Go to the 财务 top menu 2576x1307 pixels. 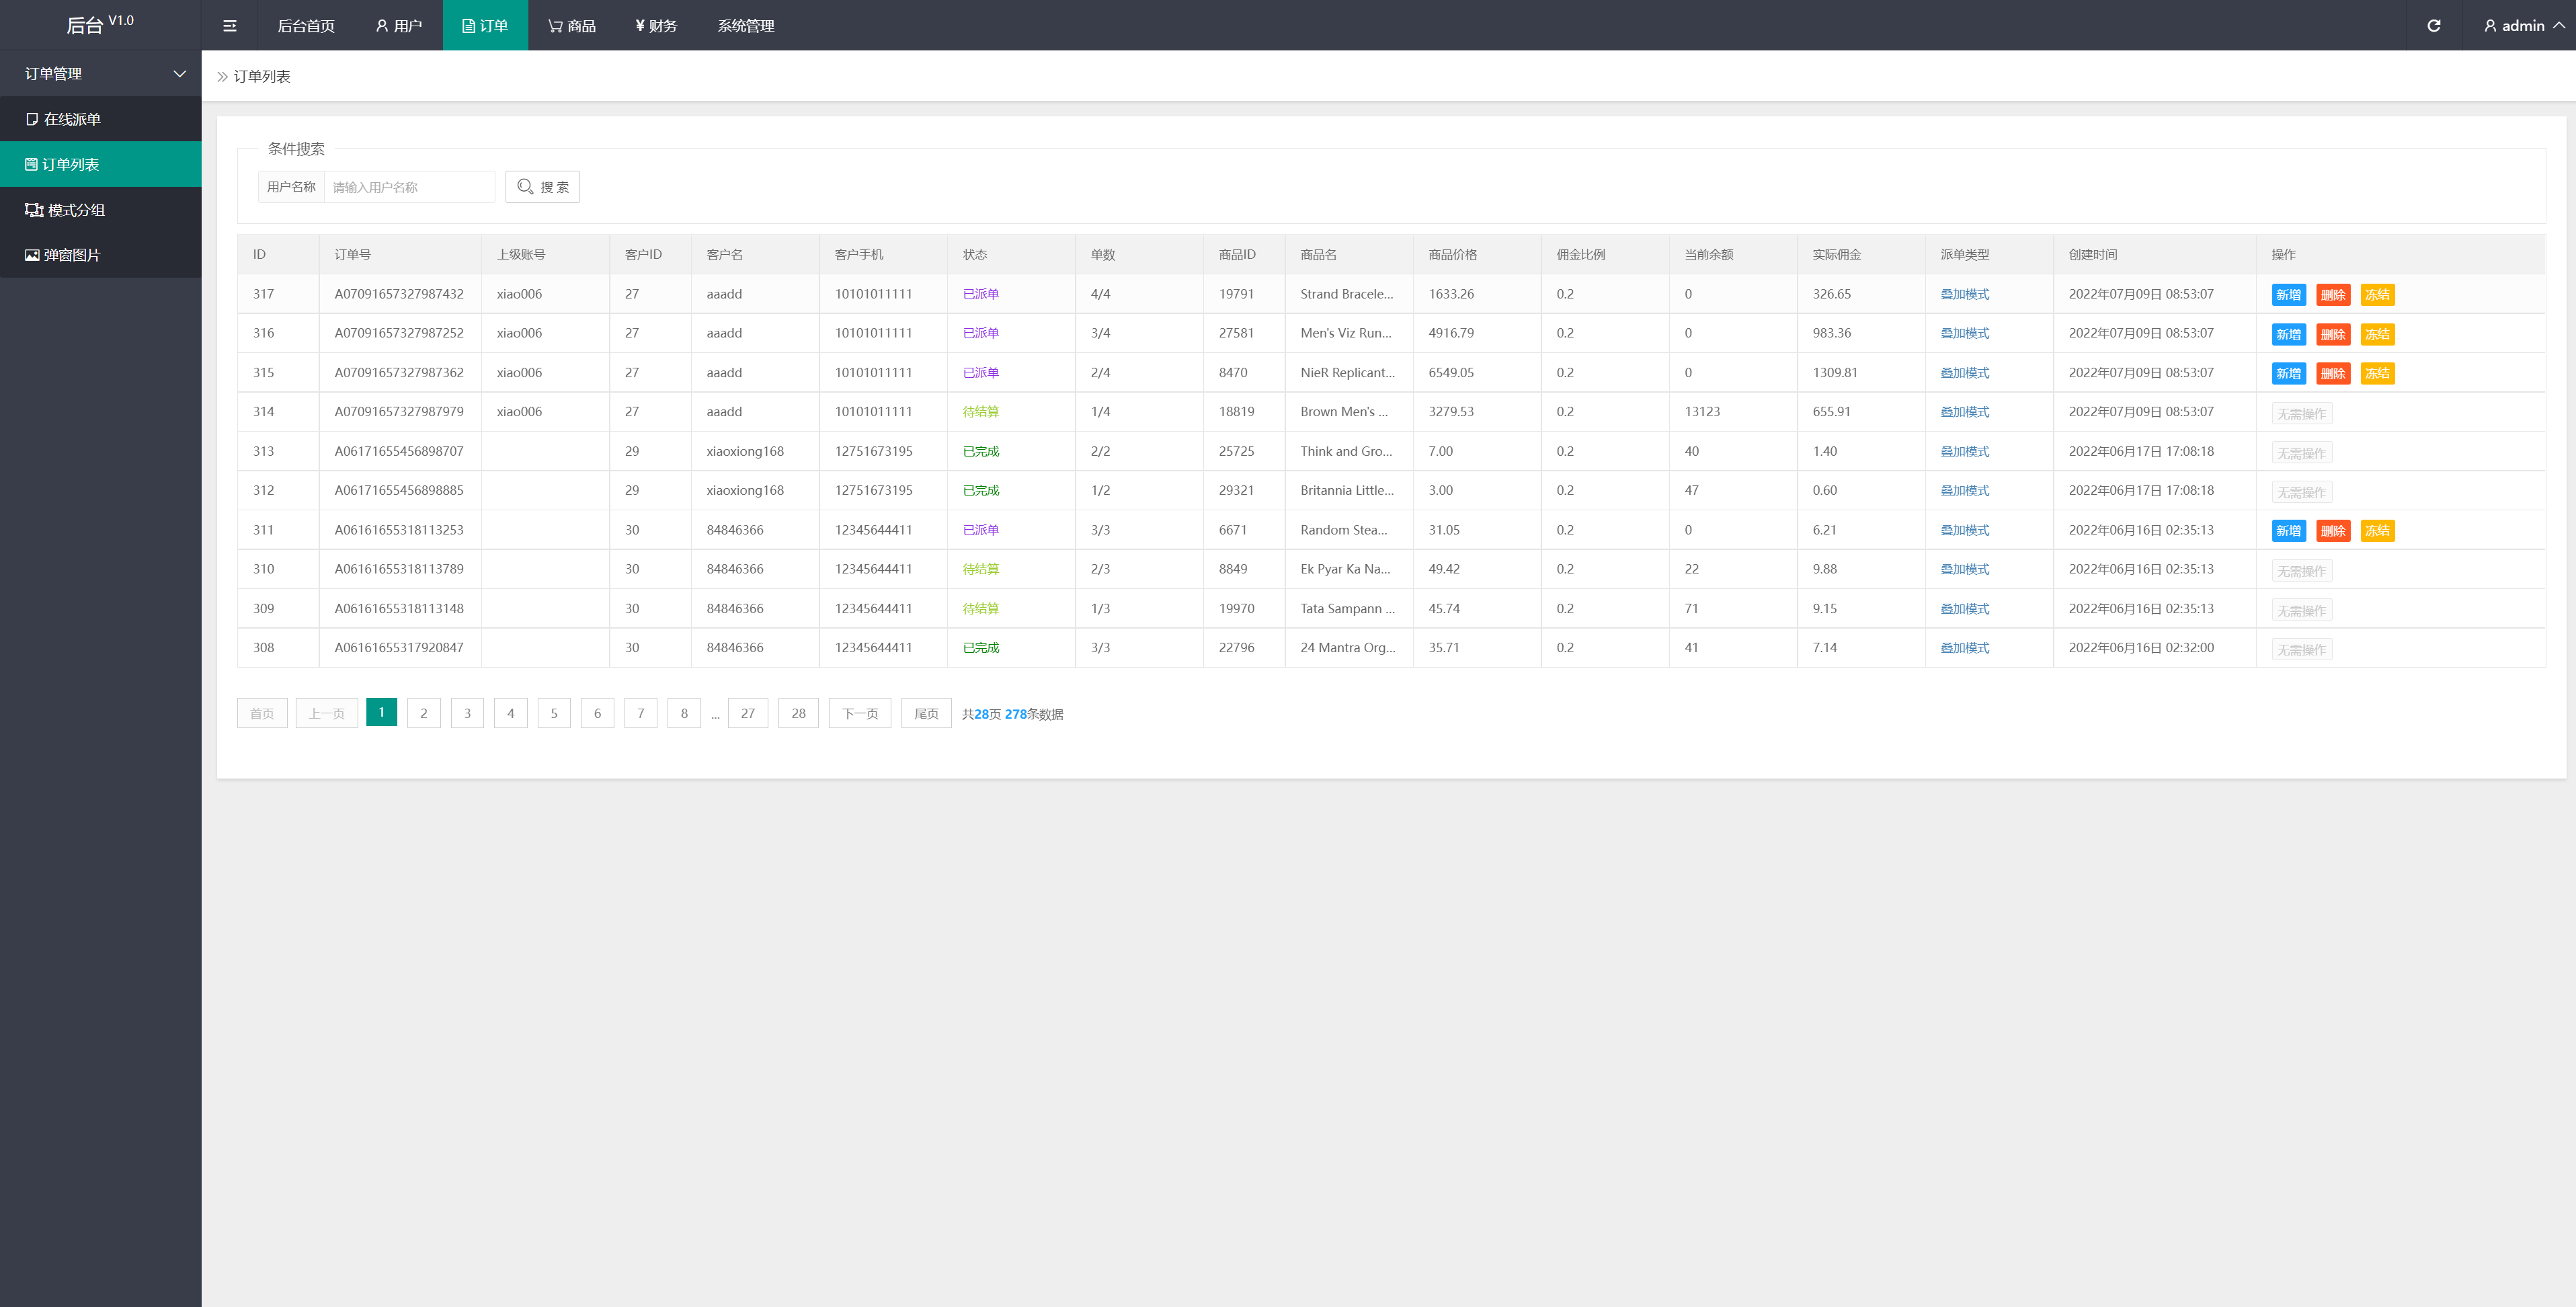coord(656,26)
